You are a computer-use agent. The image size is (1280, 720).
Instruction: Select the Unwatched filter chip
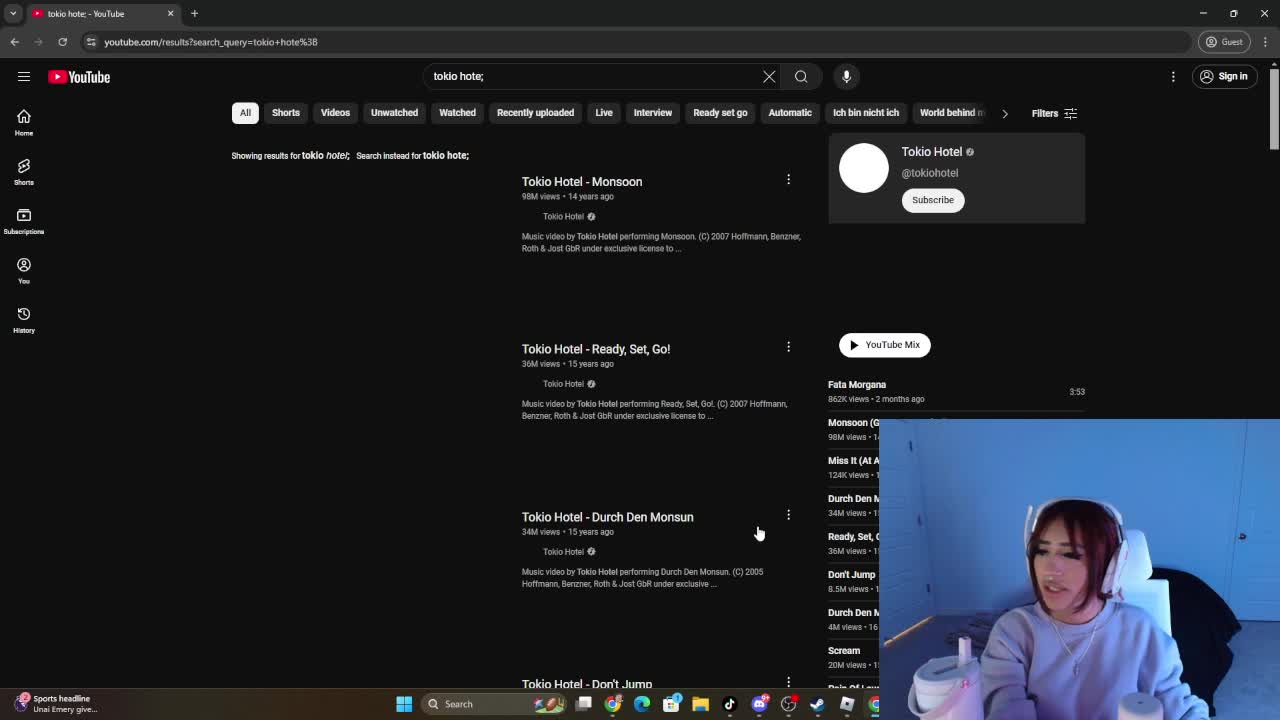(394, 113)
